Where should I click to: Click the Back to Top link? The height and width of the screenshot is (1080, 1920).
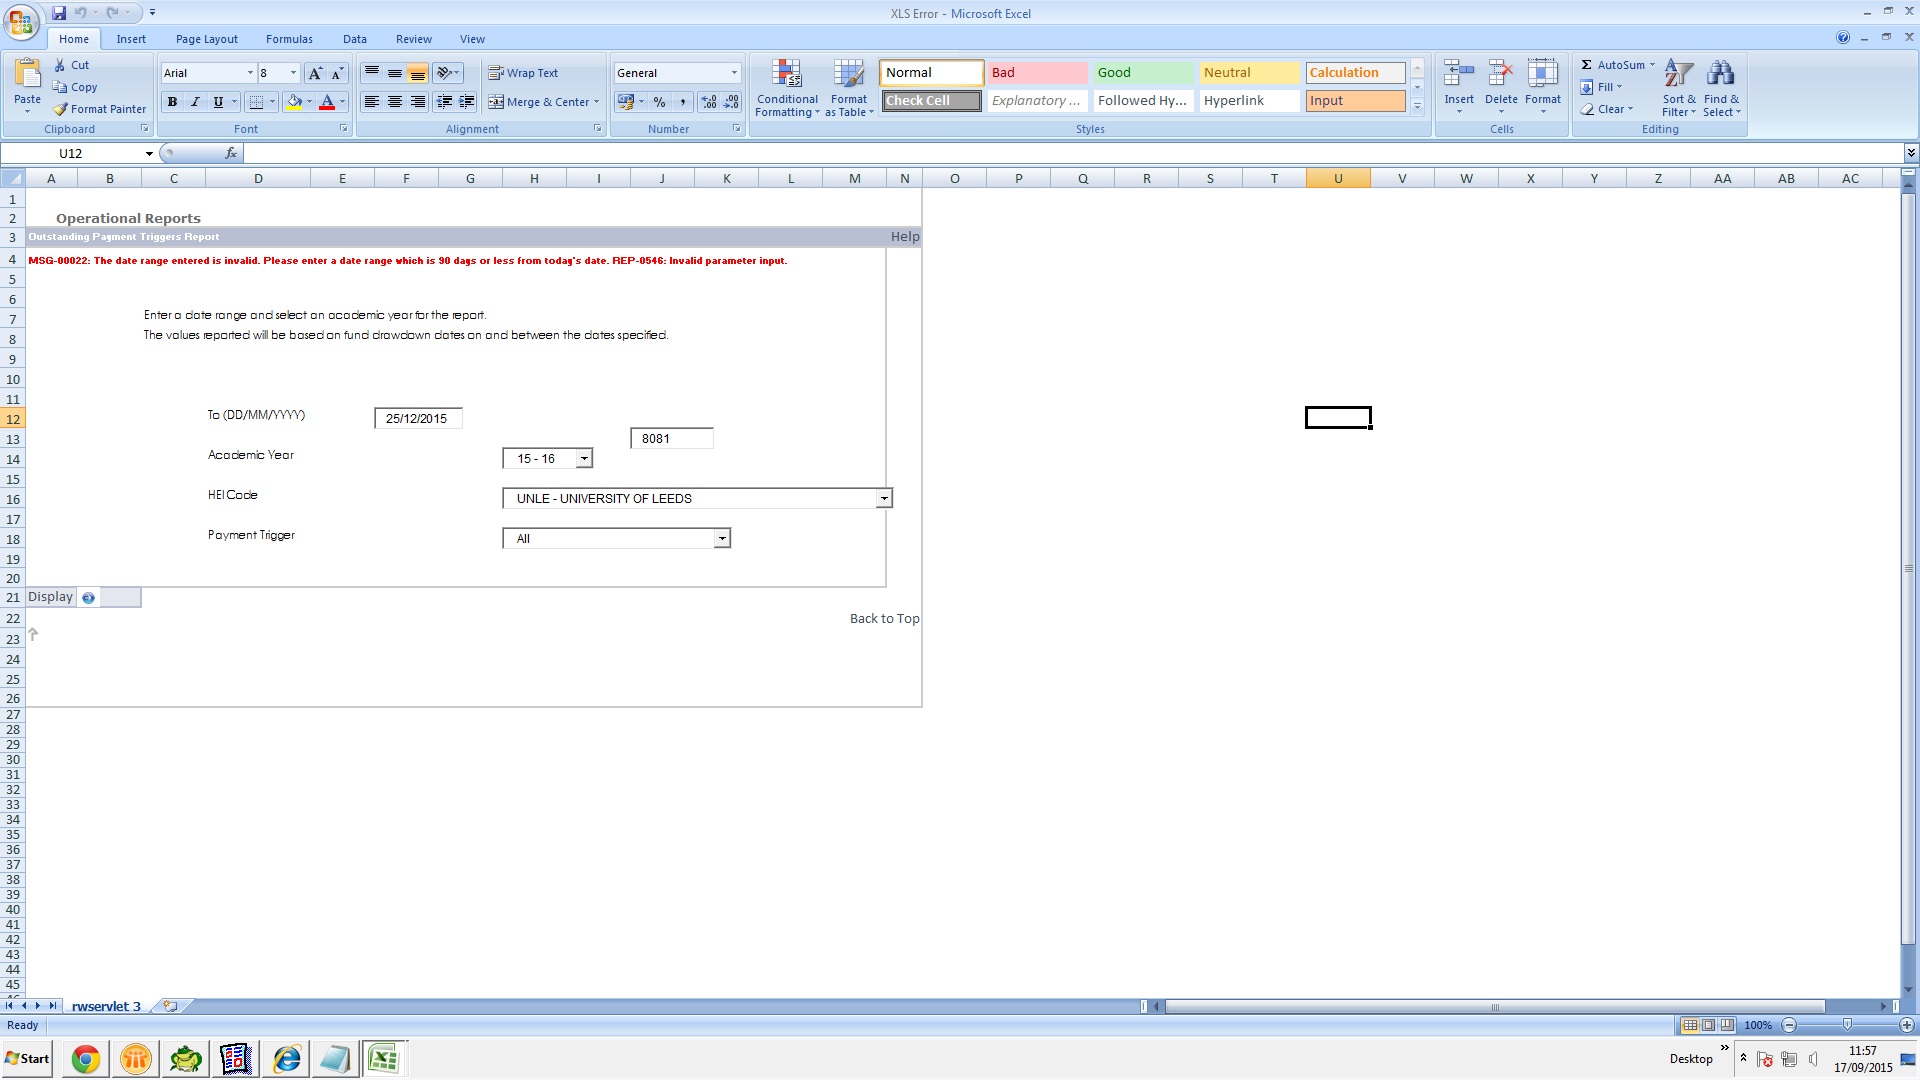point(884,619)
